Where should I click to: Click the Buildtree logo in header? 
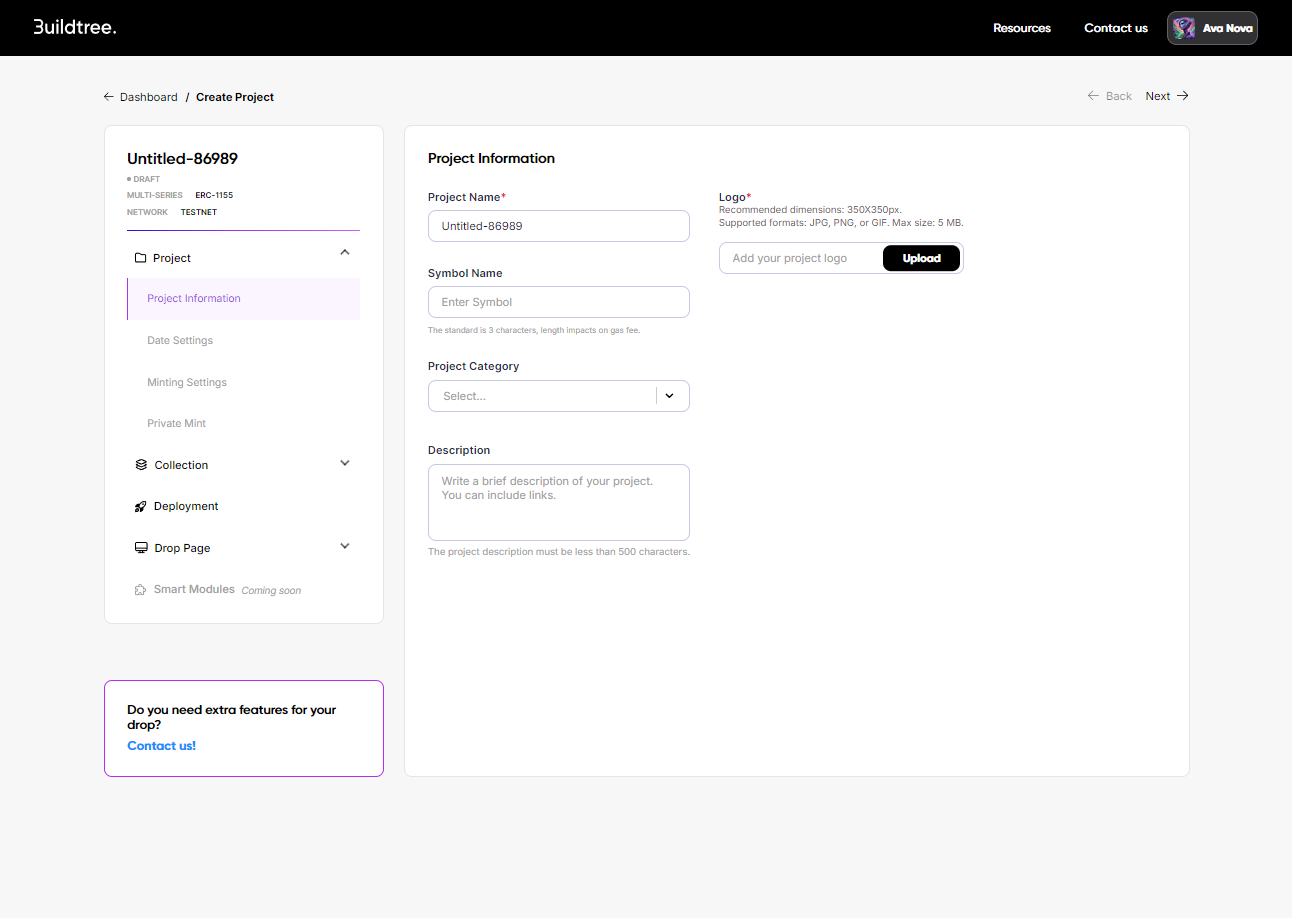75,27
